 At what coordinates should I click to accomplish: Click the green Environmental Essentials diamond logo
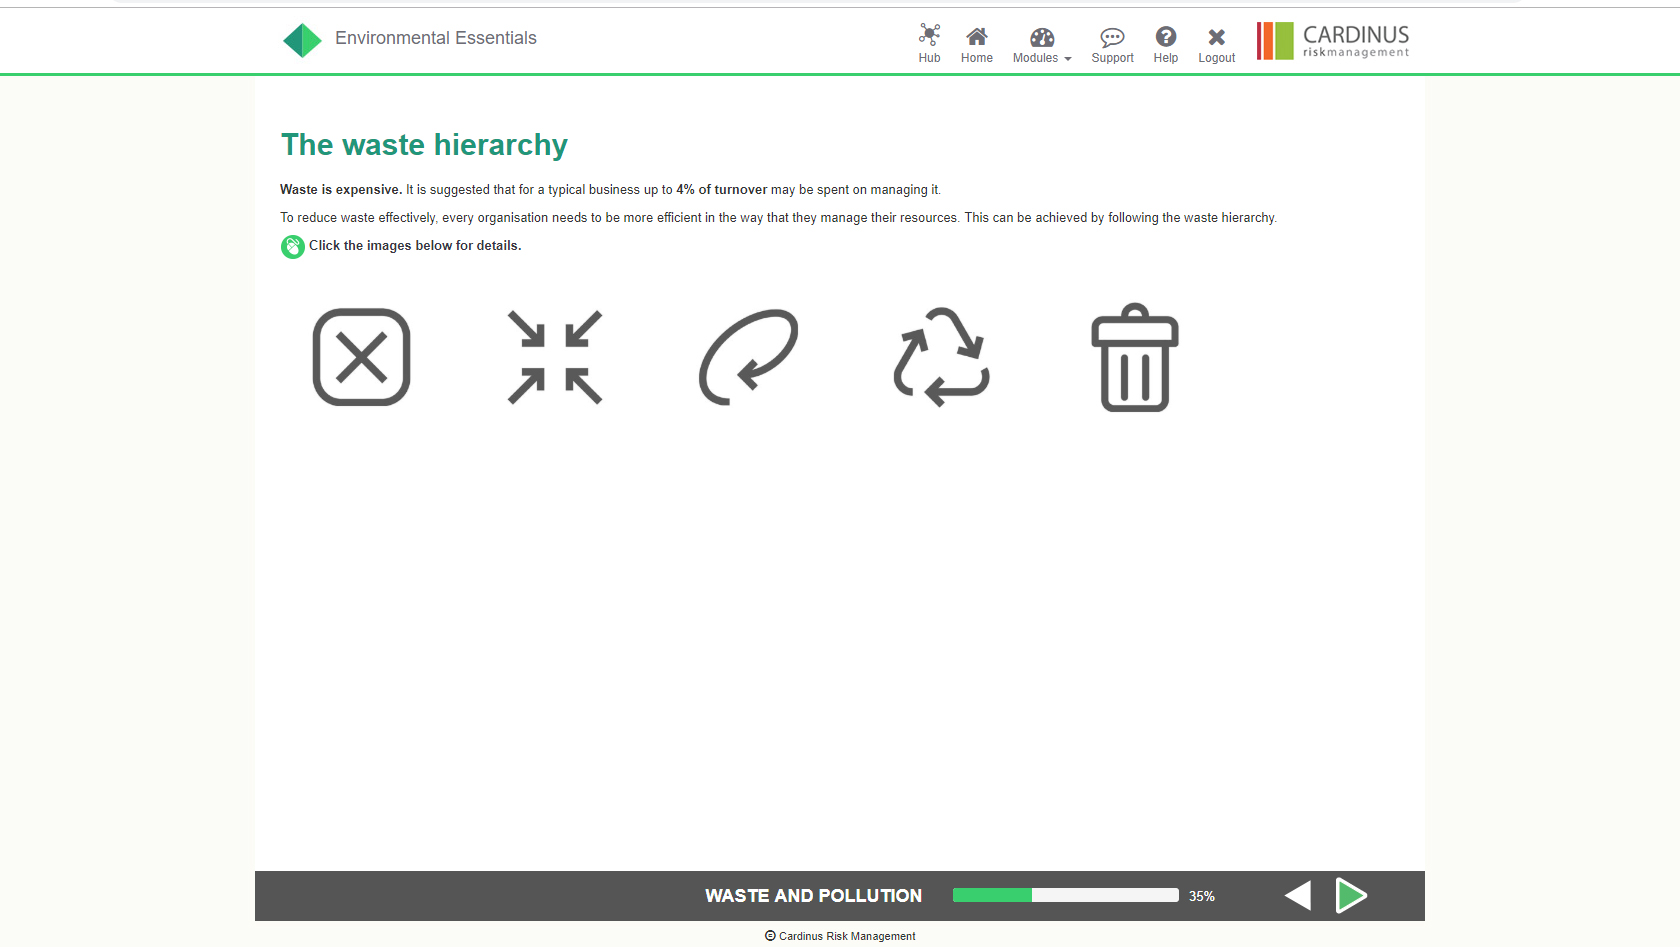(x=302, y=40)
